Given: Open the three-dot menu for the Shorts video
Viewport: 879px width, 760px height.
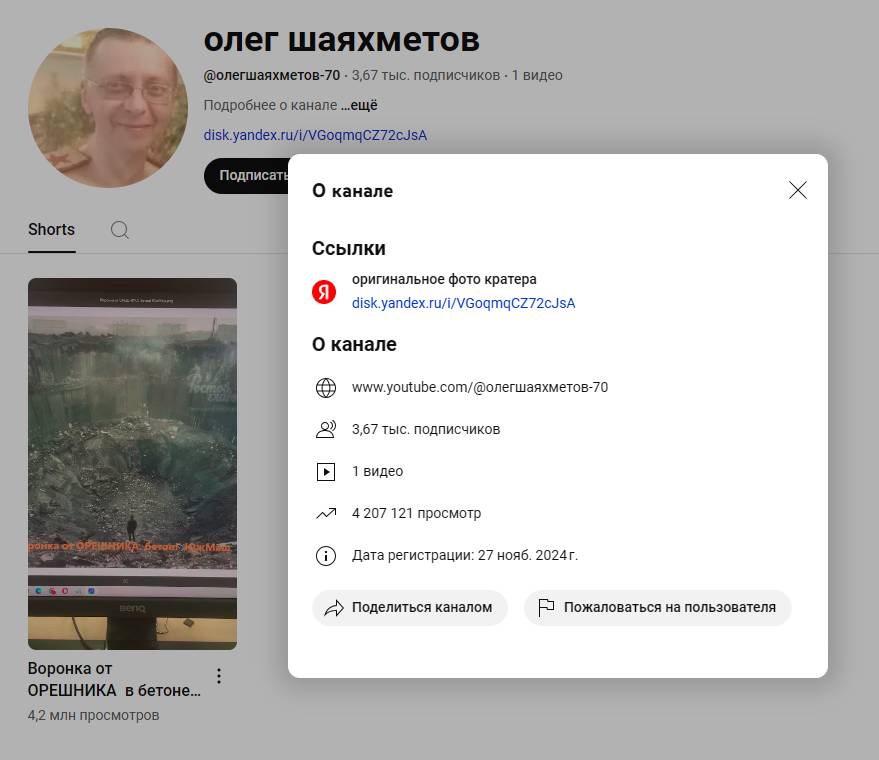Looking at the screenshot, I should [219, 676].
